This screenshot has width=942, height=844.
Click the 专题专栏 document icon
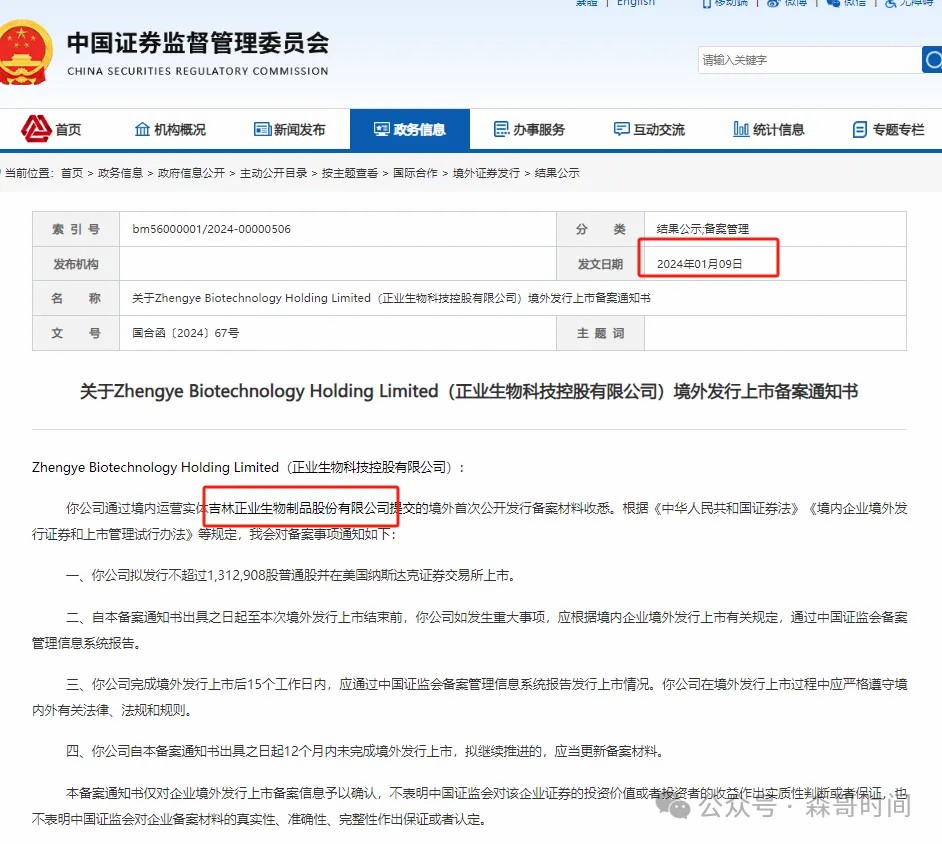point(860,129)
